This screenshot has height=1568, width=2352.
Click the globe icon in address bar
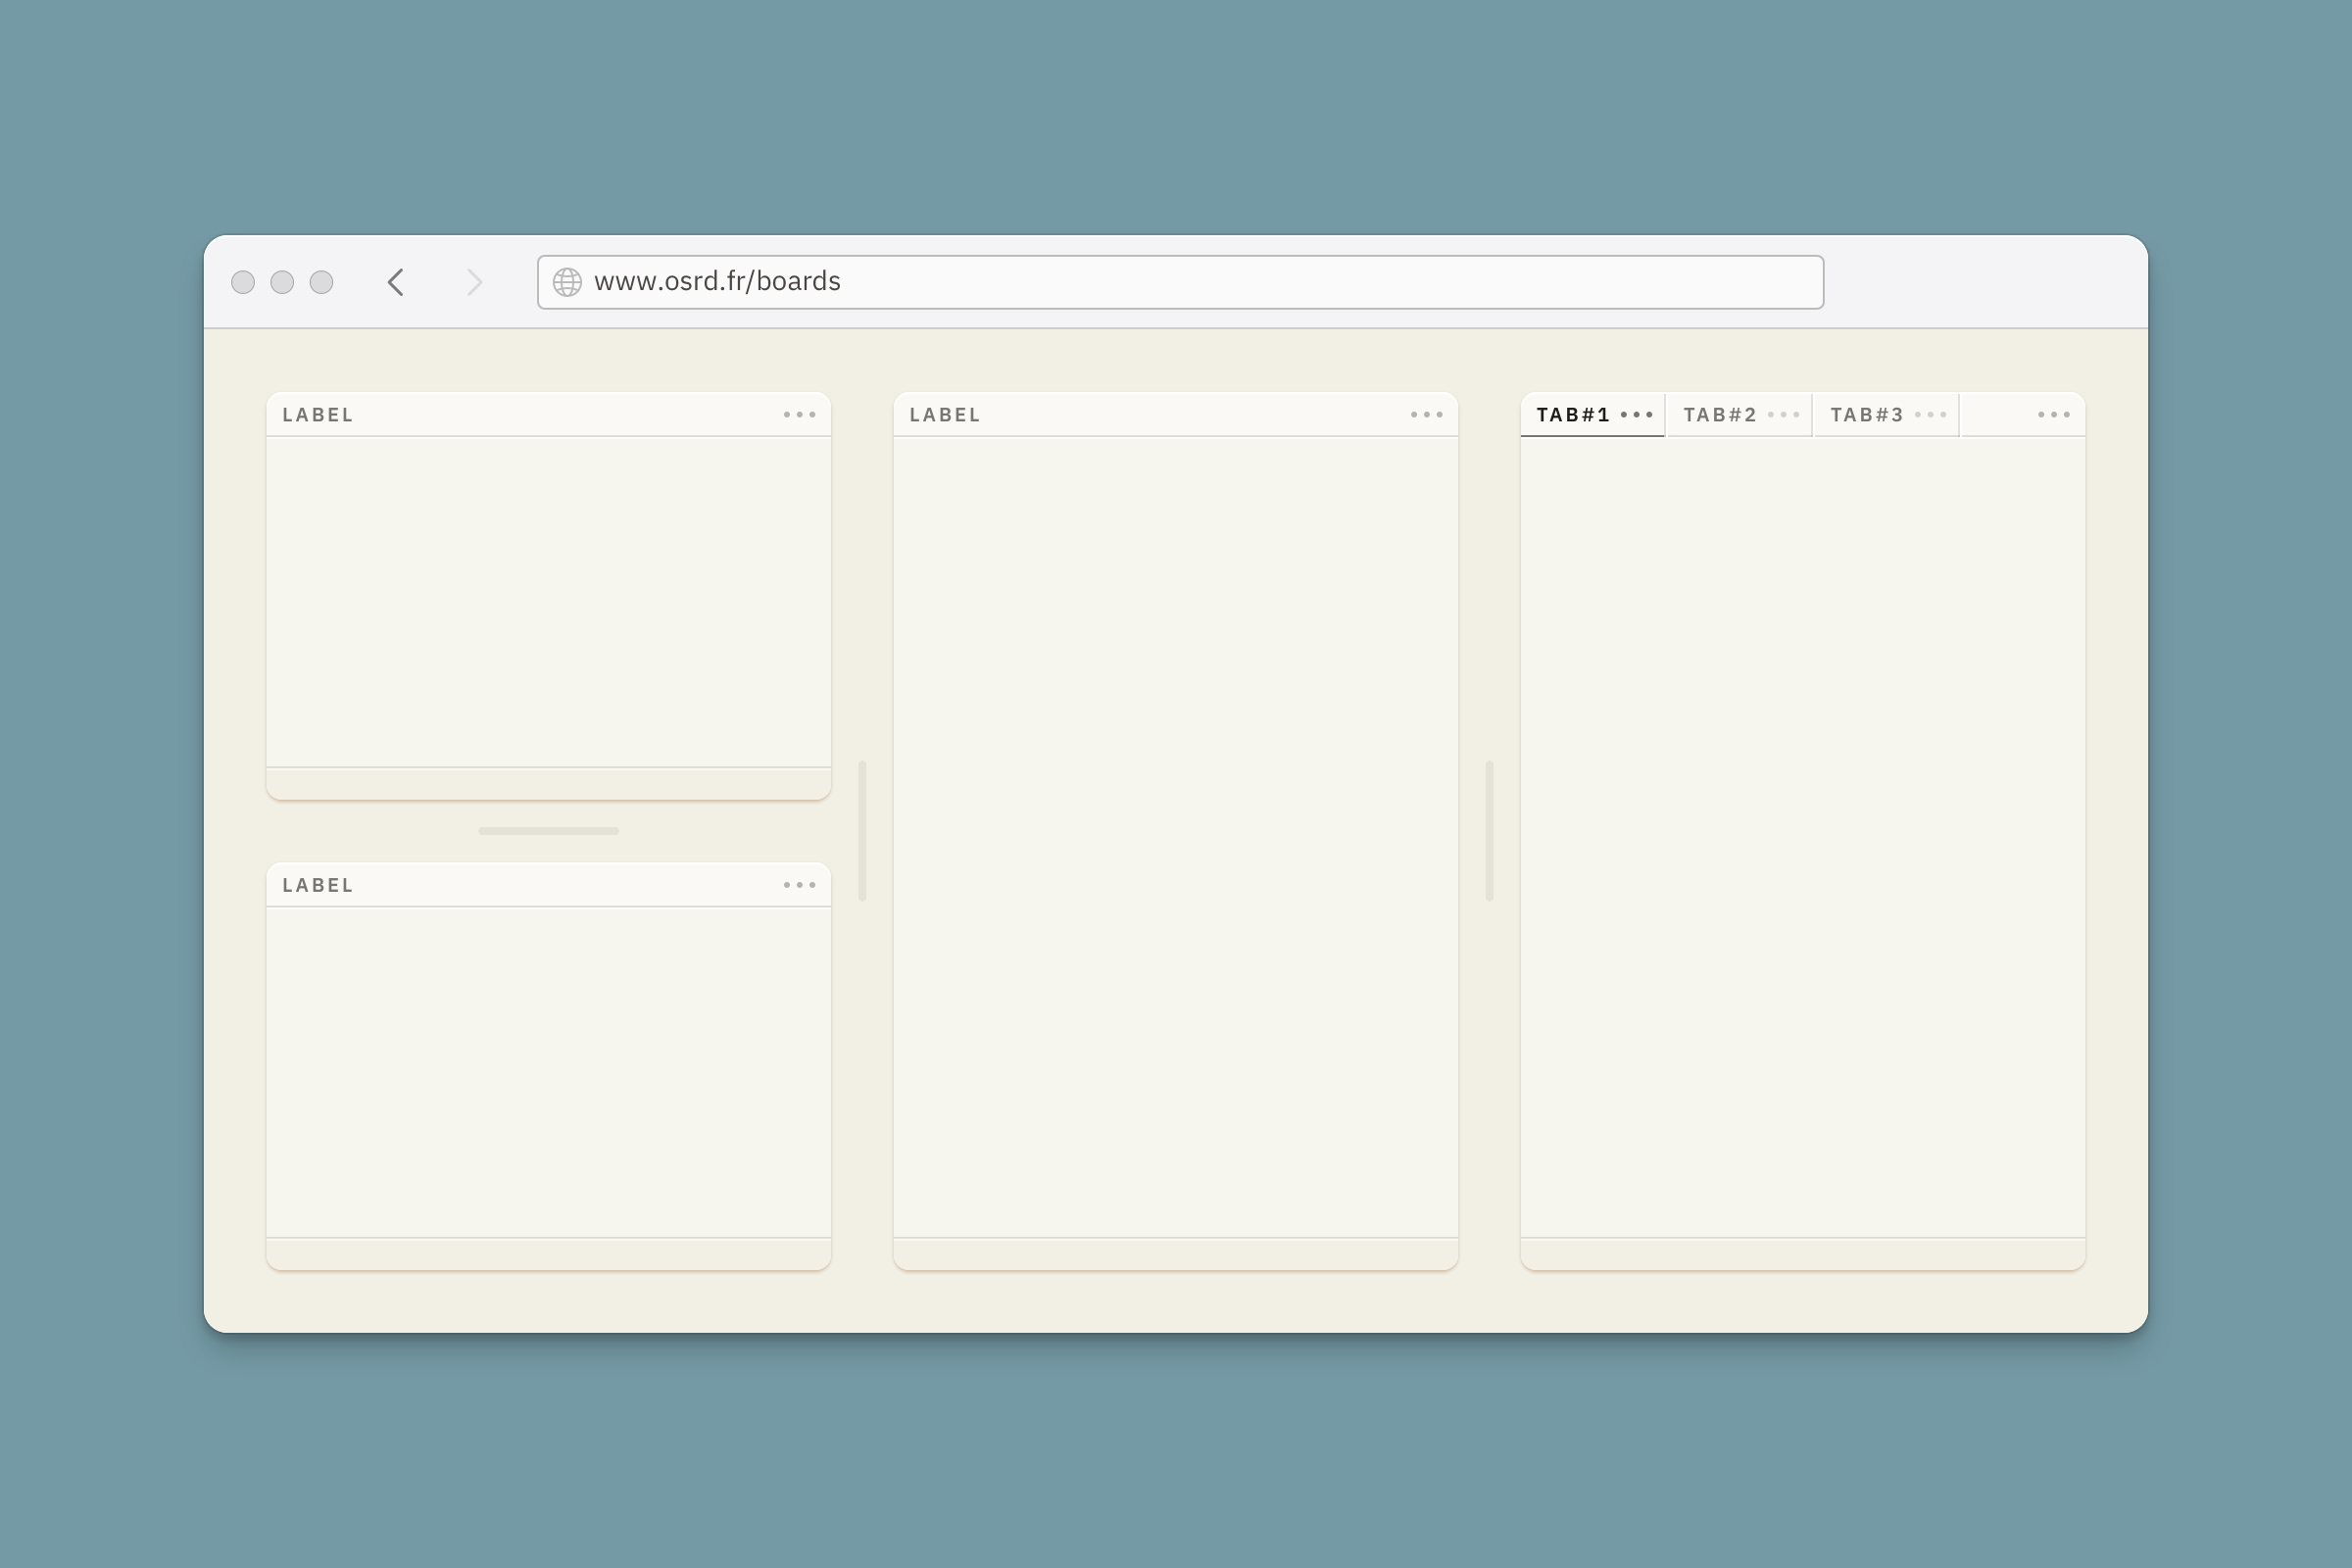[567, 282]
